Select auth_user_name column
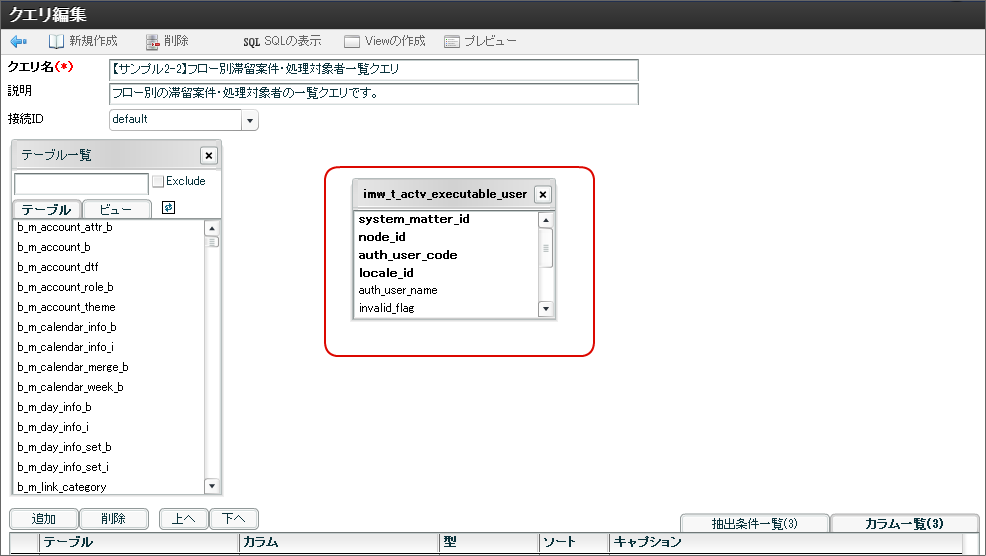Viewport: 986px width, 556px height. click(x=398, y=290)
